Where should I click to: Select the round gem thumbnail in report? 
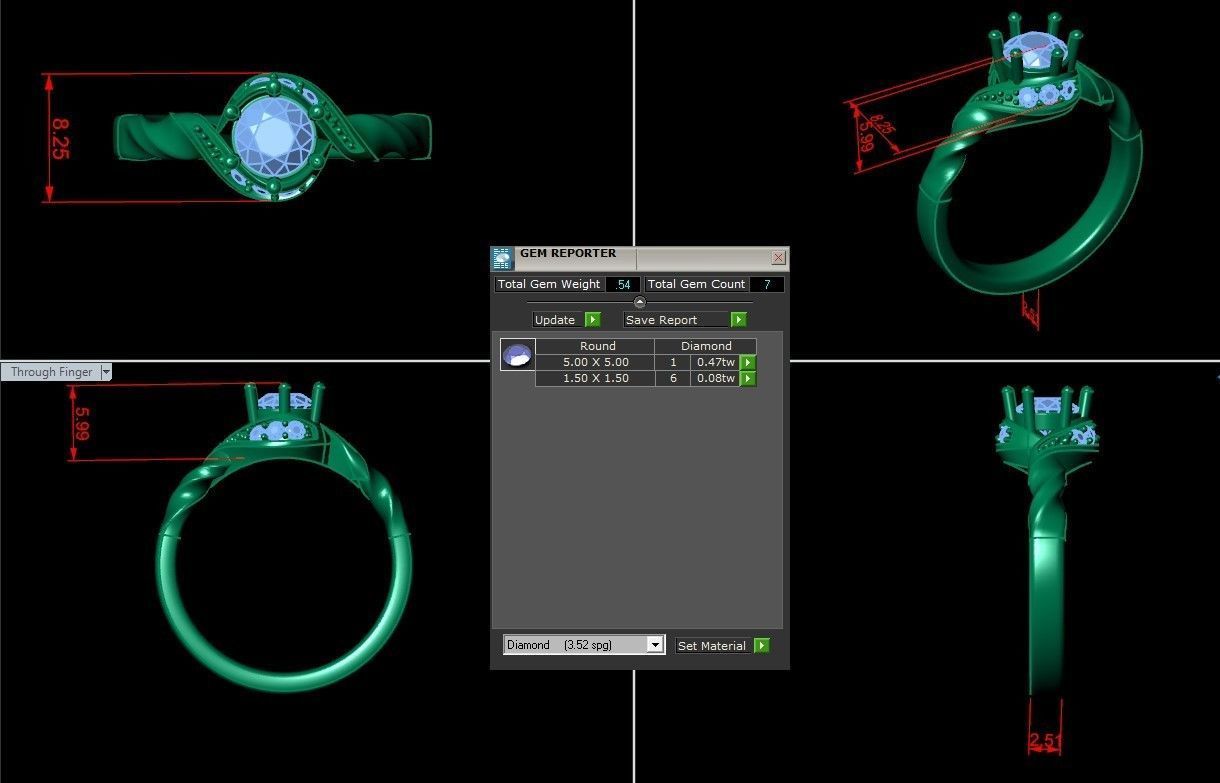(x=517, y=355)
